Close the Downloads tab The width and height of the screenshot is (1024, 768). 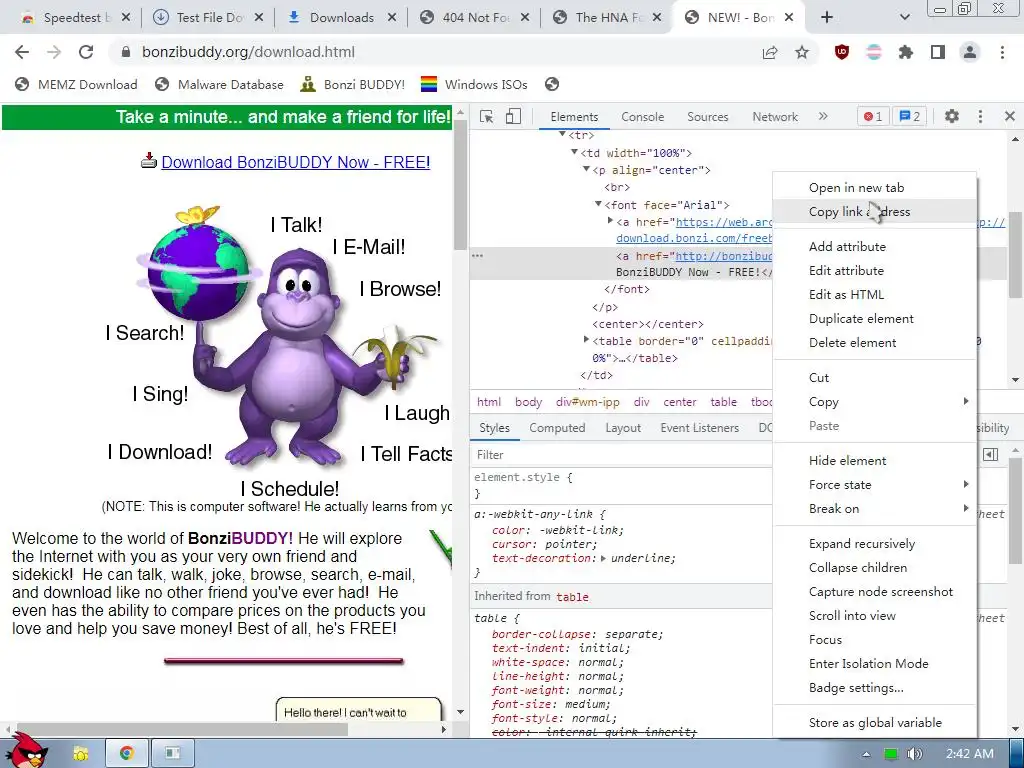coord(392,18)
